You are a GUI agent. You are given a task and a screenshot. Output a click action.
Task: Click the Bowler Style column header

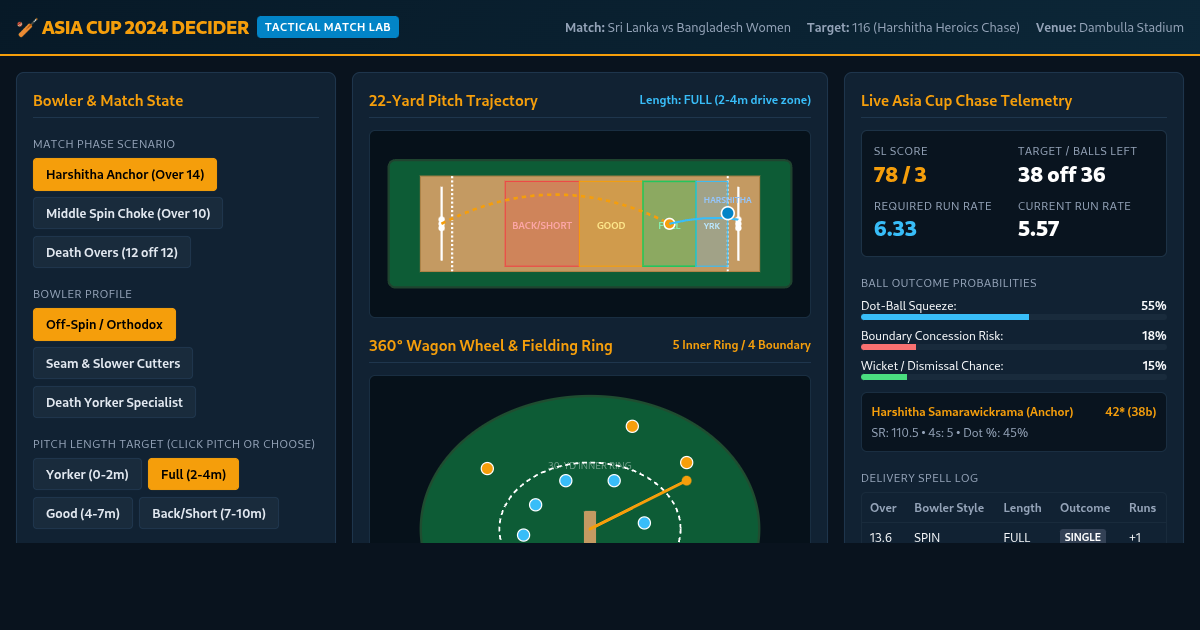click(x=949, y=508)
